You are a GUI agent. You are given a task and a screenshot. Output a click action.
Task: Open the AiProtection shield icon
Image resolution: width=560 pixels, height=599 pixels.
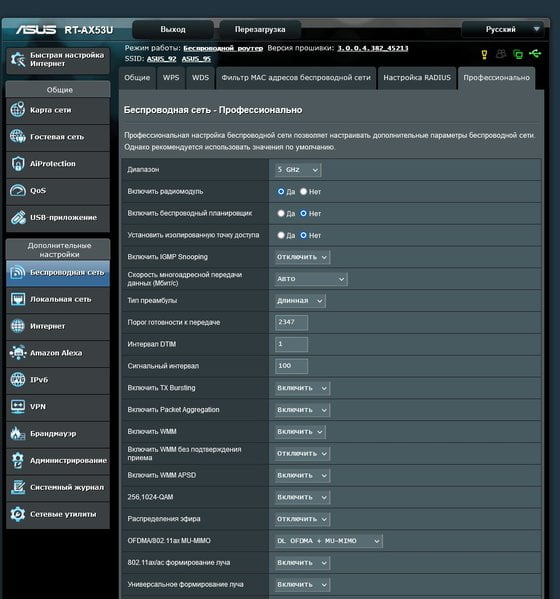click(x=18, y=164)
